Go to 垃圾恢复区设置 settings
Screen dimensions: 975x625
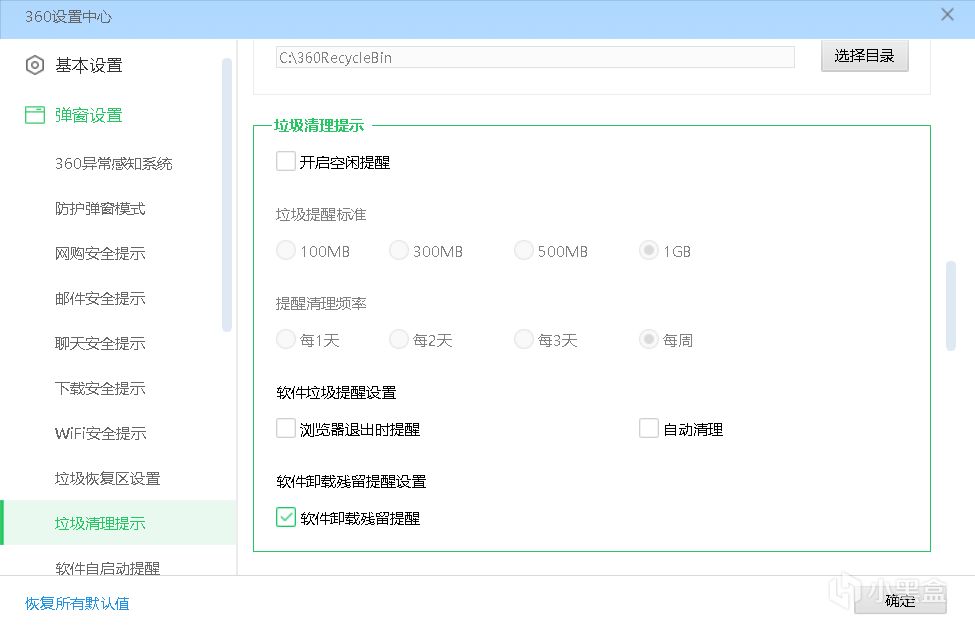(108, 478)
